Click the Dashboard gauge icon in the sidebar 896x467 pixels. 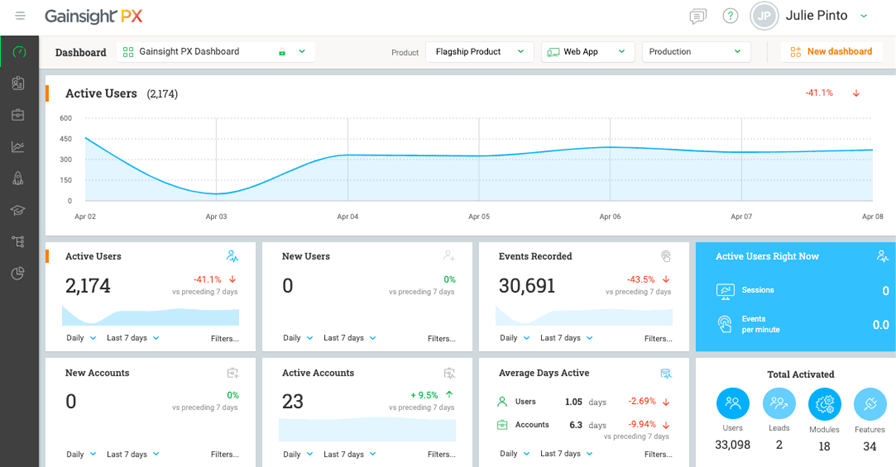(x=19, y=52)
